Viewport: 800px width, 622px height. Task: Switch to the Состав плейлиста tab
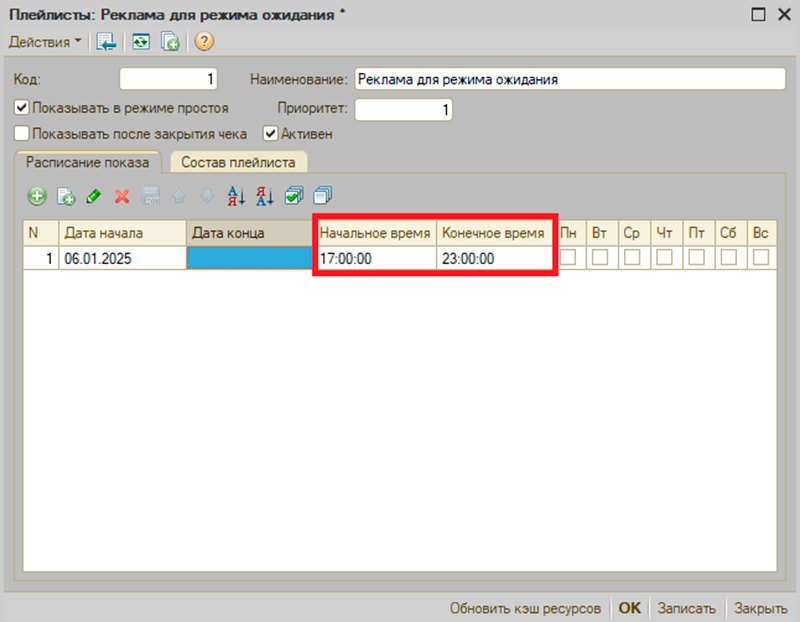click(x=238, y=162)
